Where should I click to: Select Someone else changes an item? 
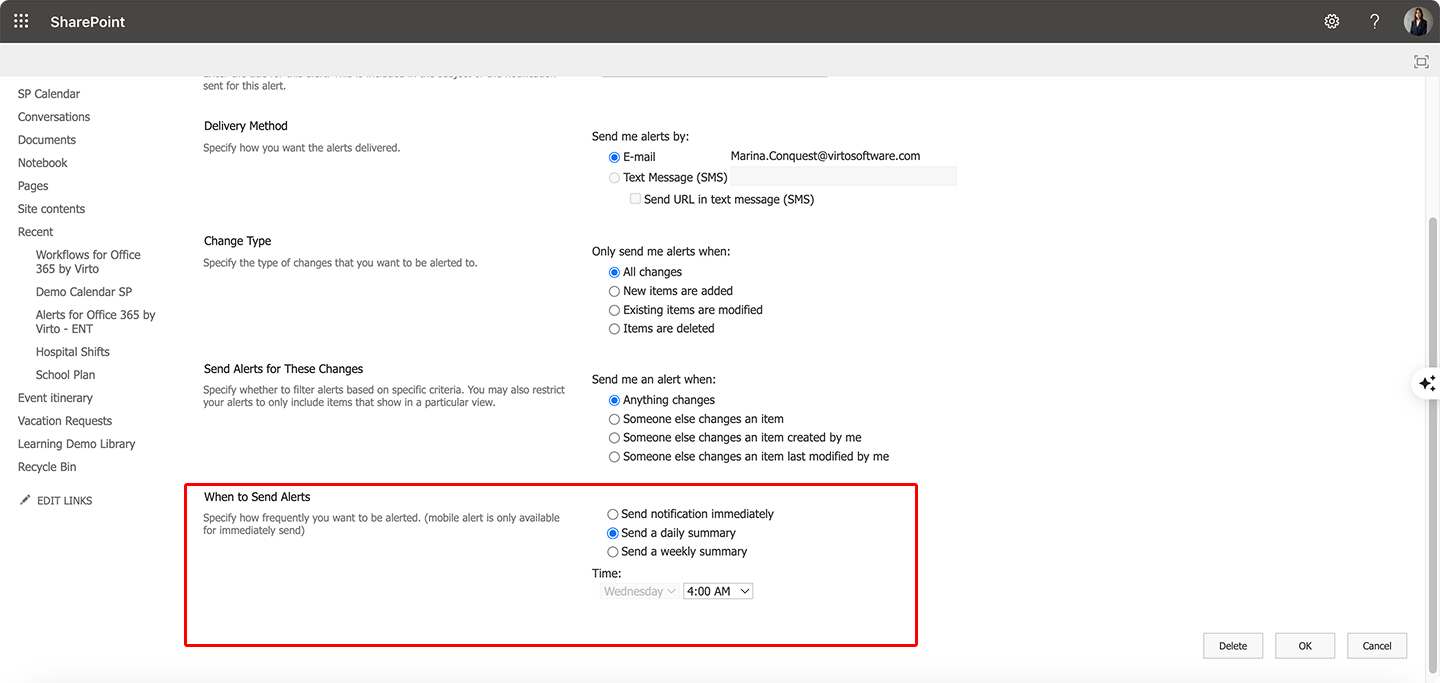(614, 418)
